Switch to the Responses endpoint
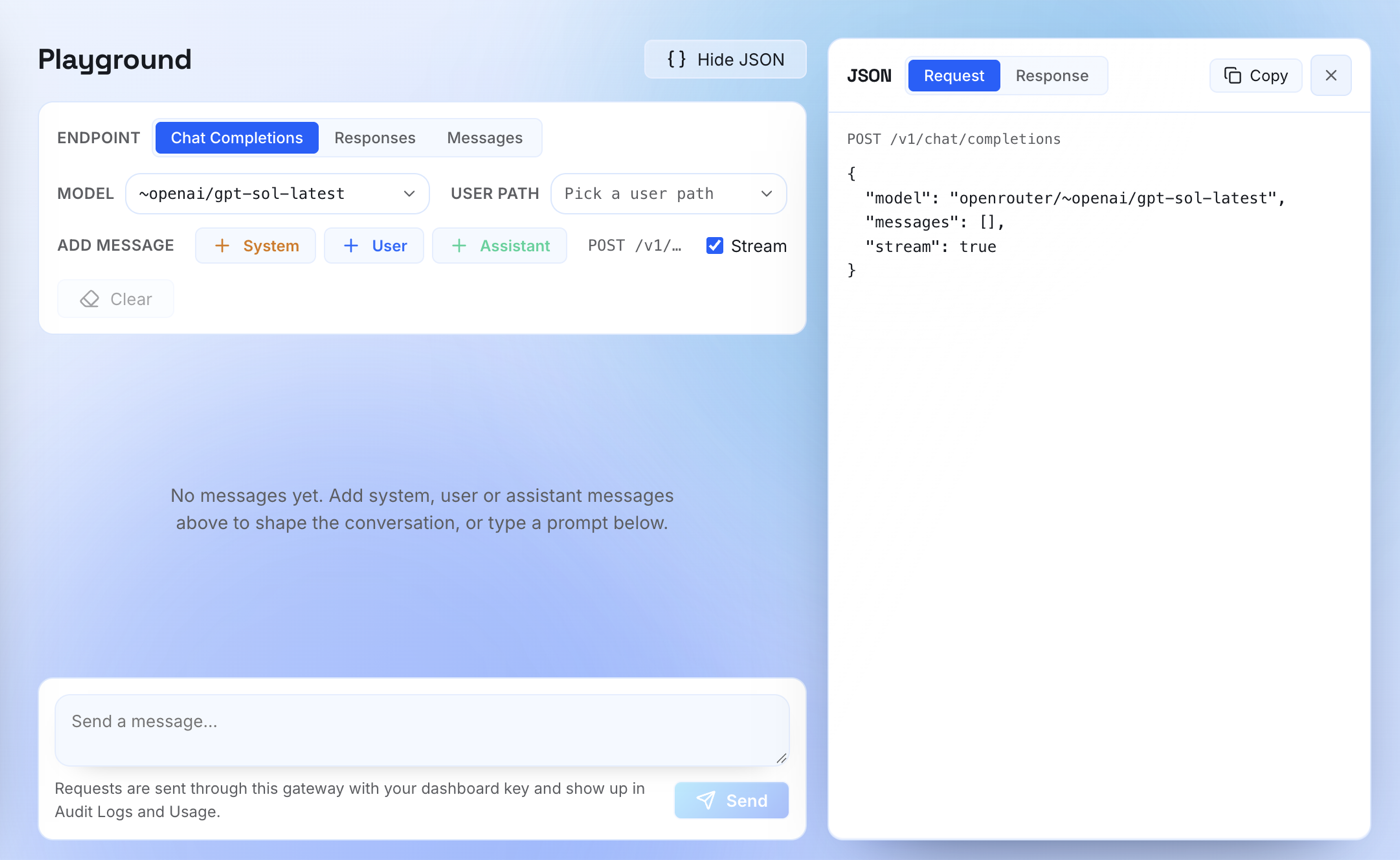This screenshot has width=1400, height=860. click(375, 138)
